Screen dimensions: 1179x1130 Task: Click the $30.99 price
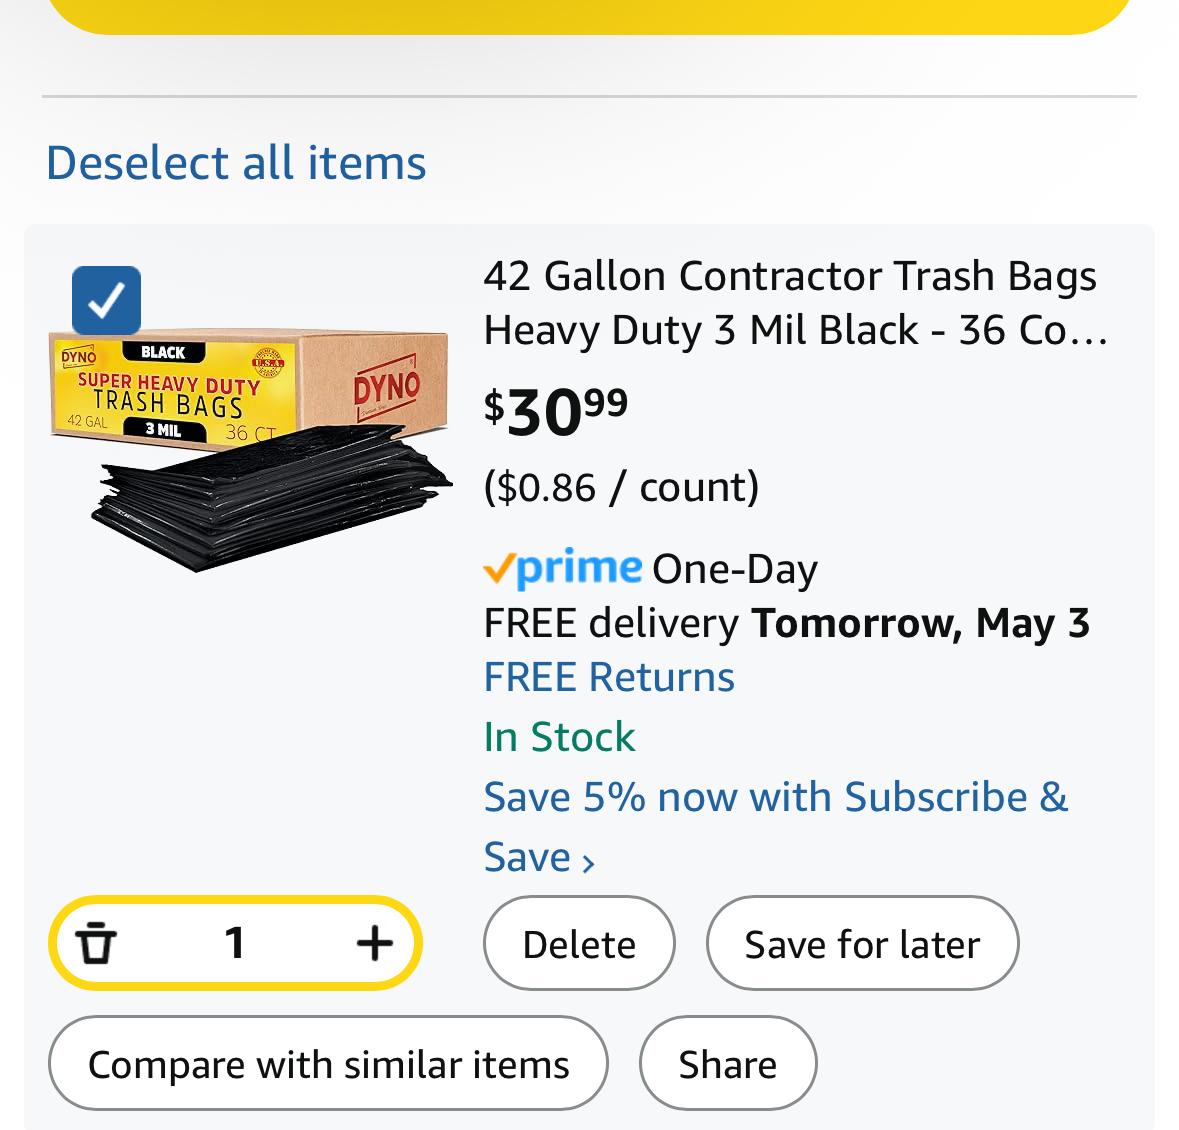pyautogui.click(x=556, y=411)
